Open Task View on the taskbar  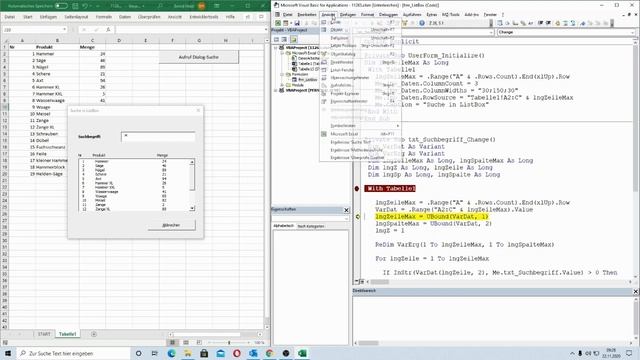pyautogui.click(x=154, y=353)
